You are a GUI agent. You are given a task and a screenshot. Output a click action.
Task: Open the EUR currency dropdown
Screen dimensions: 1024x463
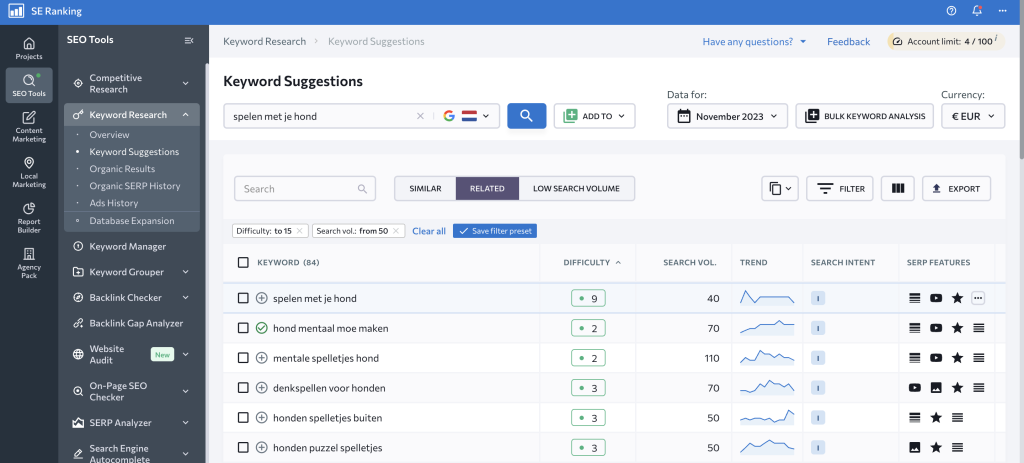point(973,116)
